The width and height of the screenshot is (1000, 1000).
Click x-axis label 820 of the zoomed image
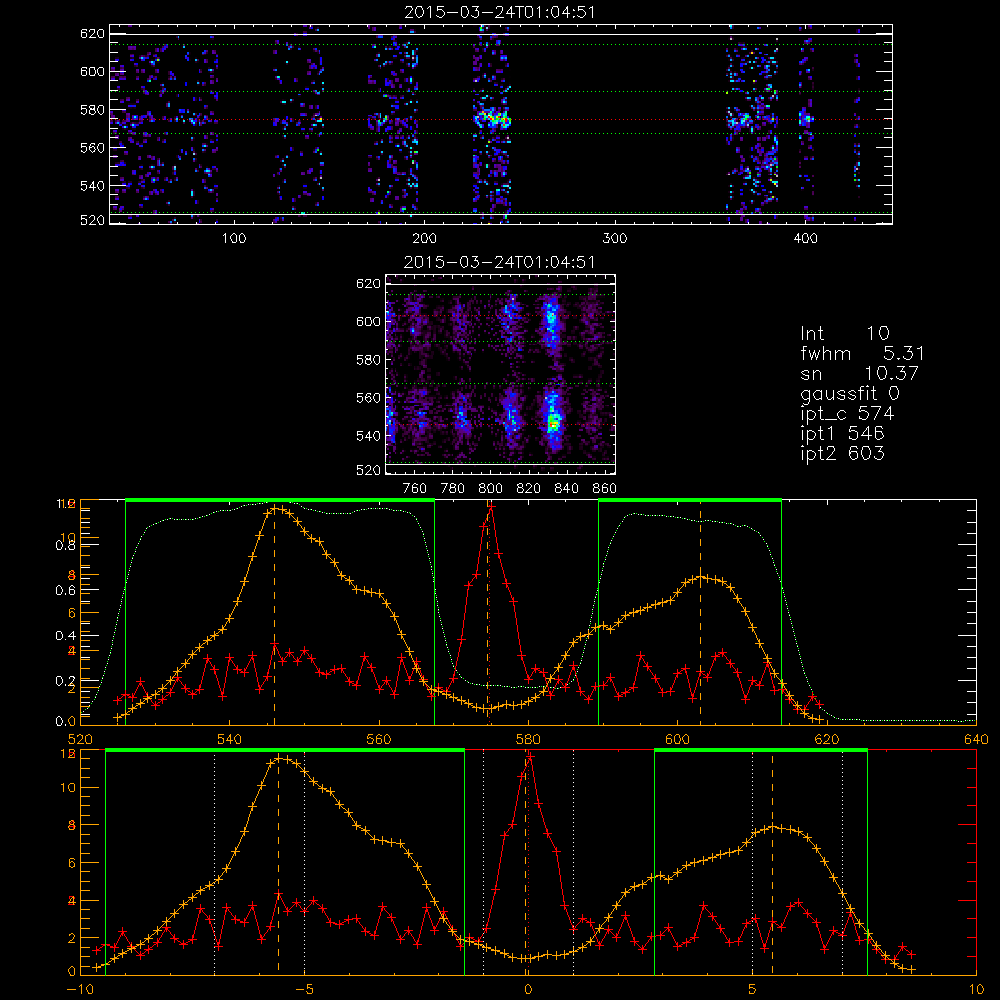(x=529, y=489)
